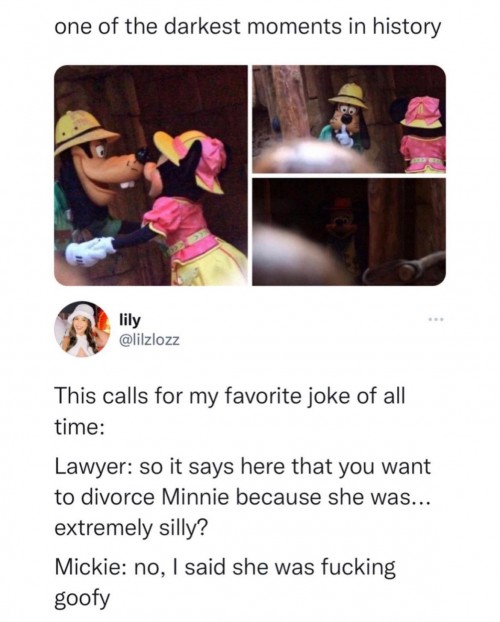Open the three-dot more options menu

click(x=436, y=319)
